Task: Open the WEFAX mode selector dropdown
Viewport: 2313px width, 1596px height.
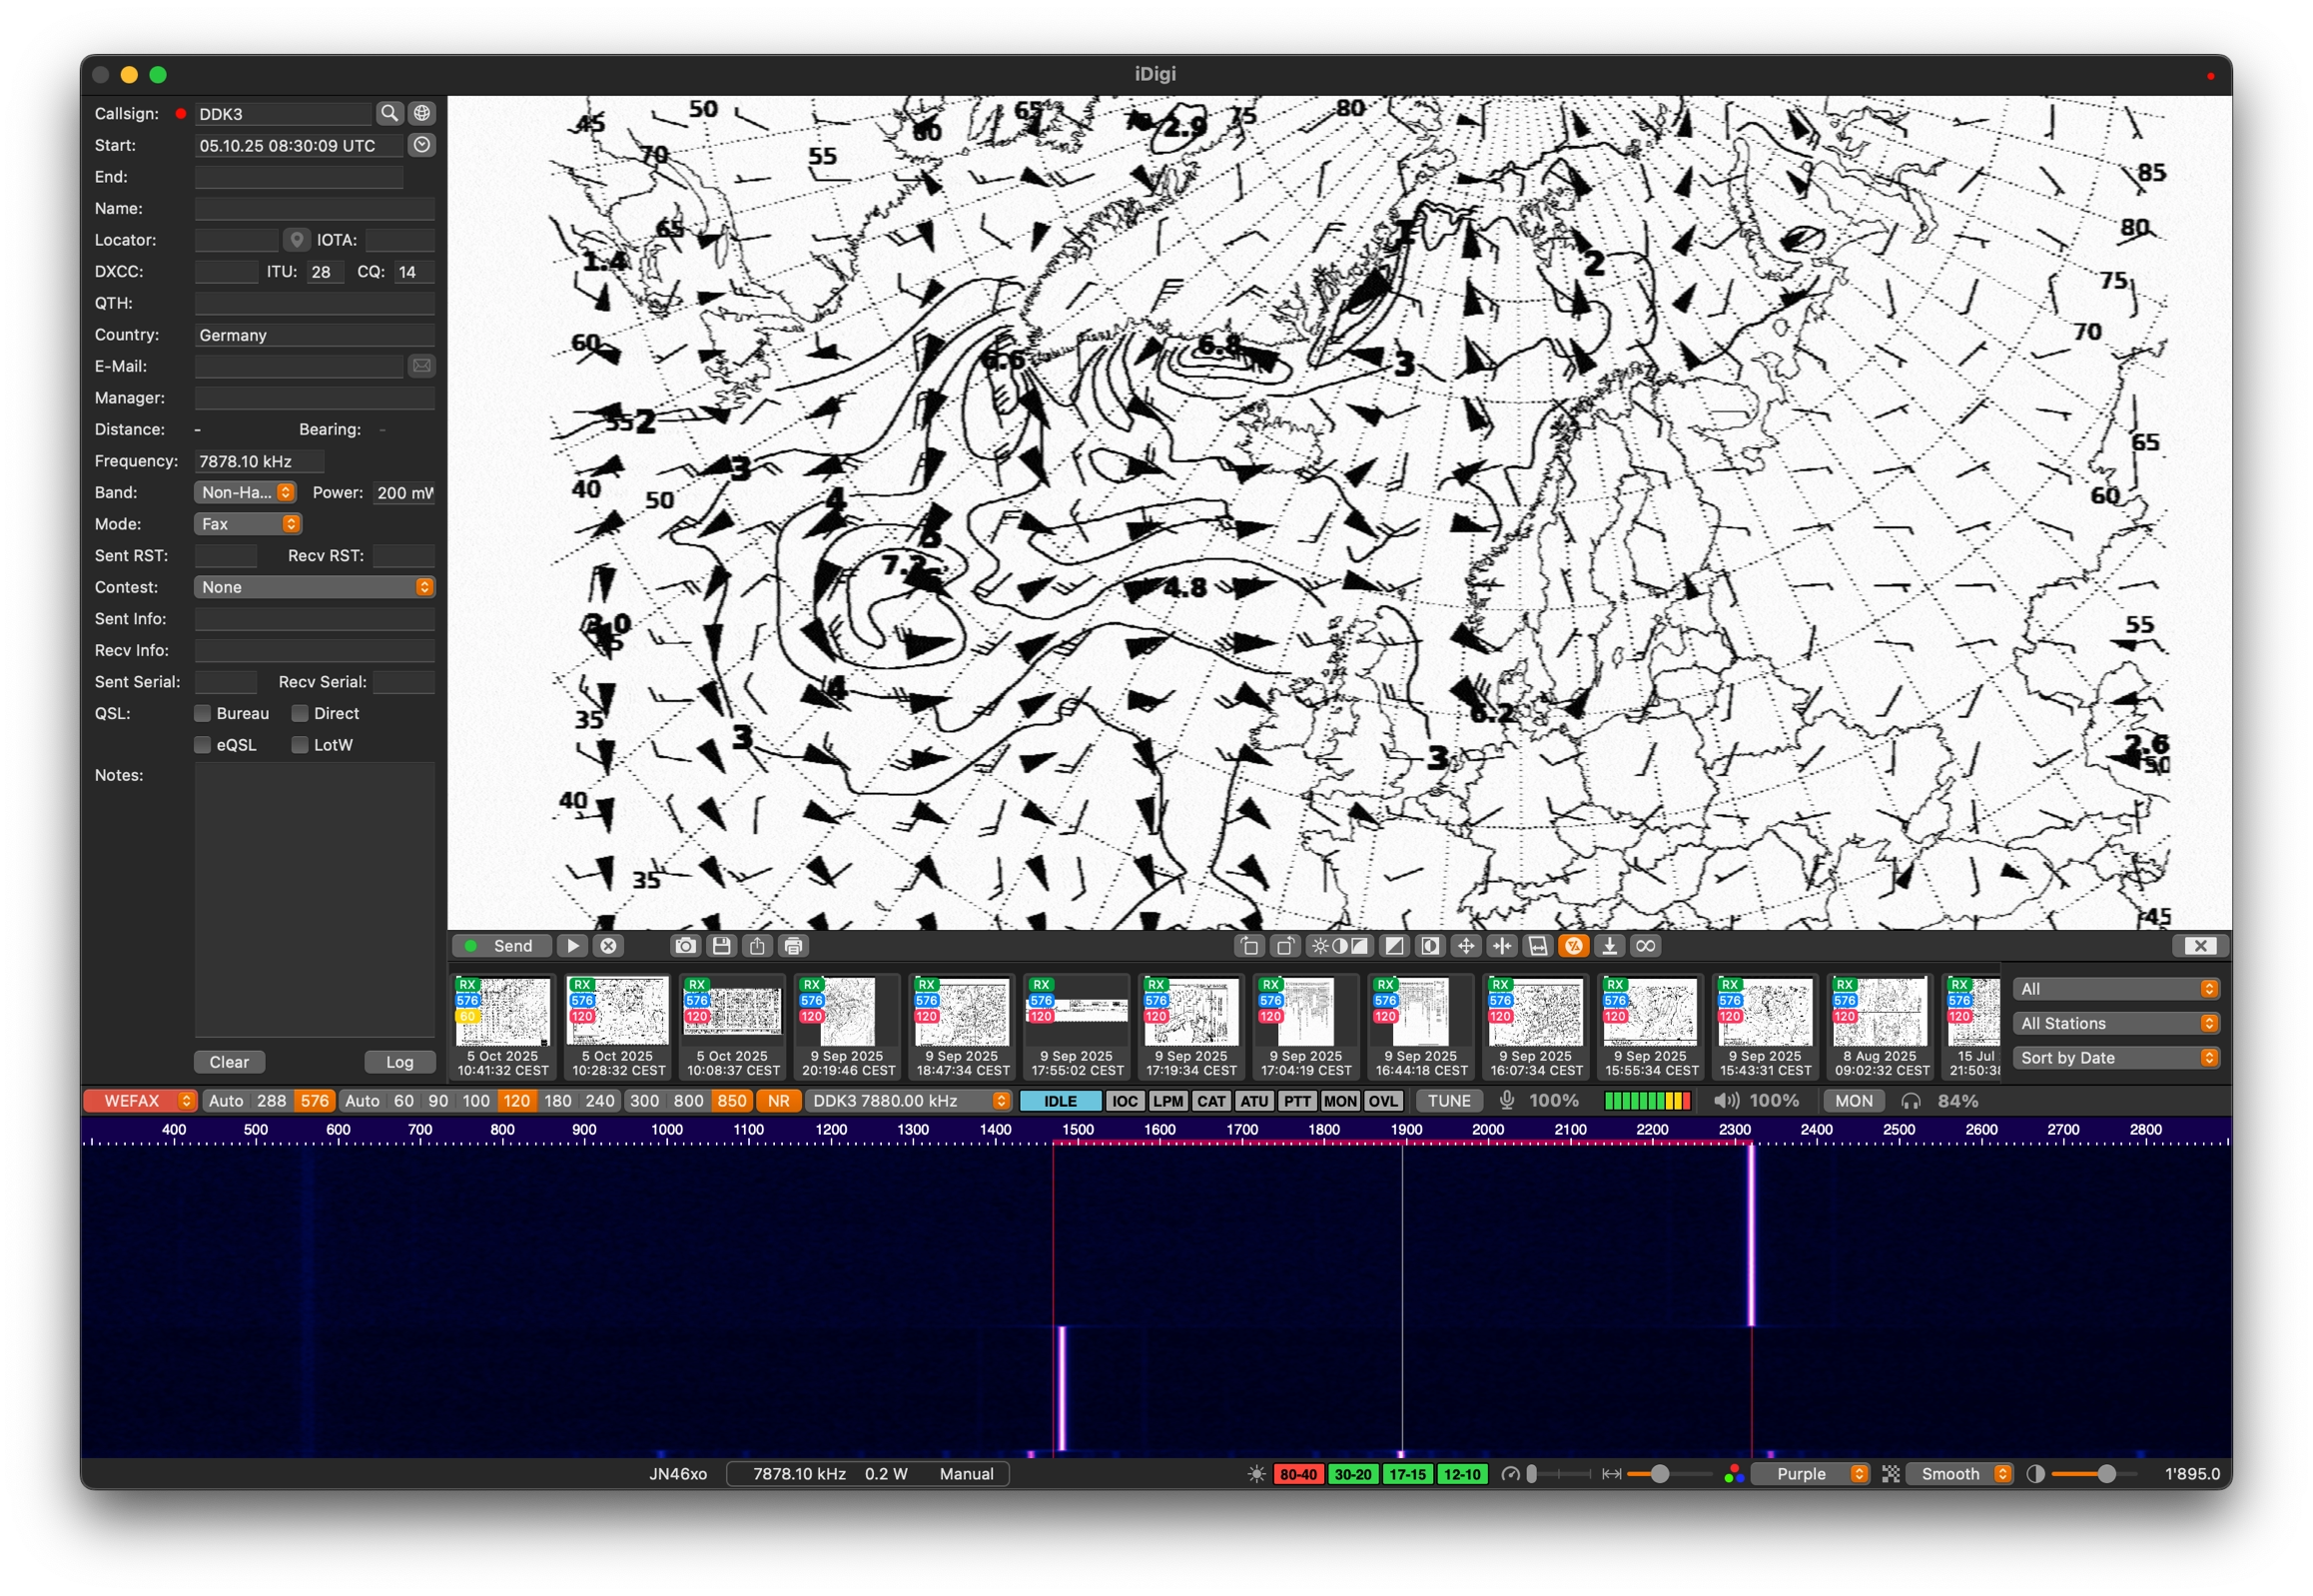Action: pyautogui.click(x=139, y=1101)
